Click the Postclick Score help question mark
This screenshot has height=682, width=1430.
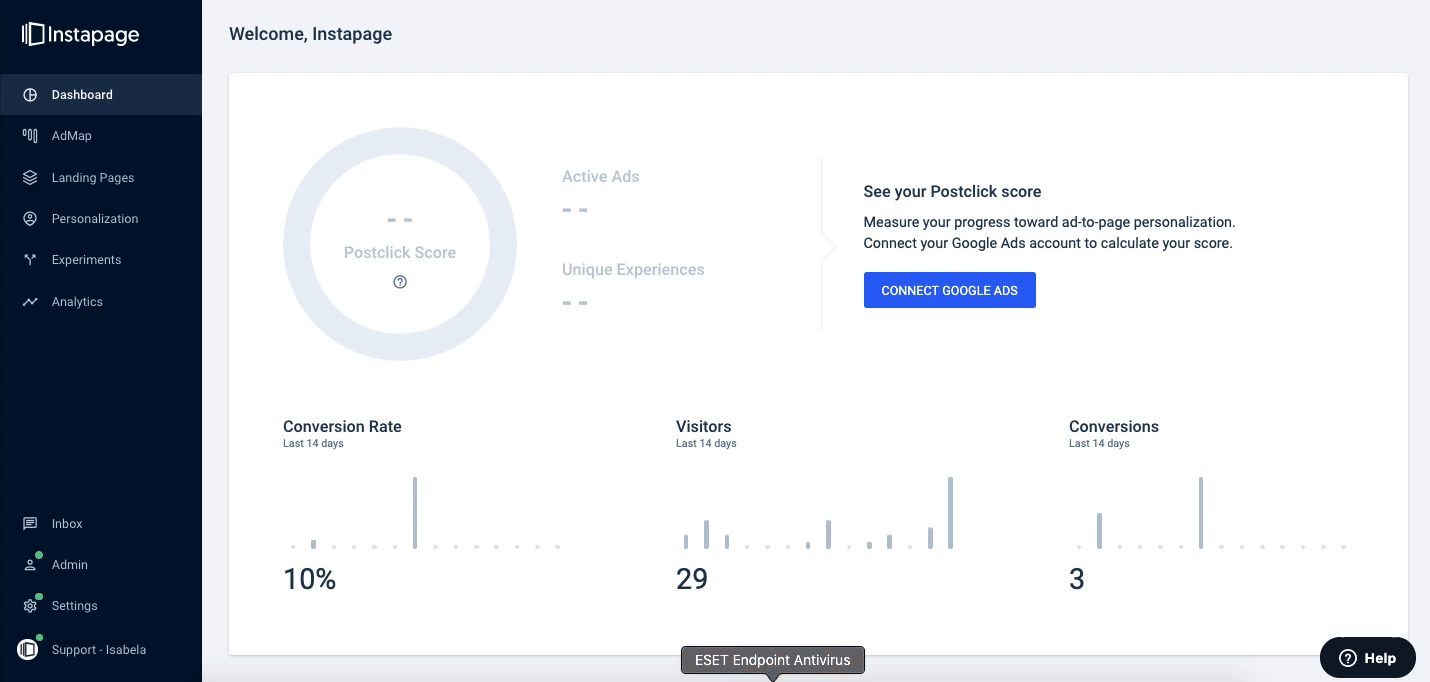point(400,282)
